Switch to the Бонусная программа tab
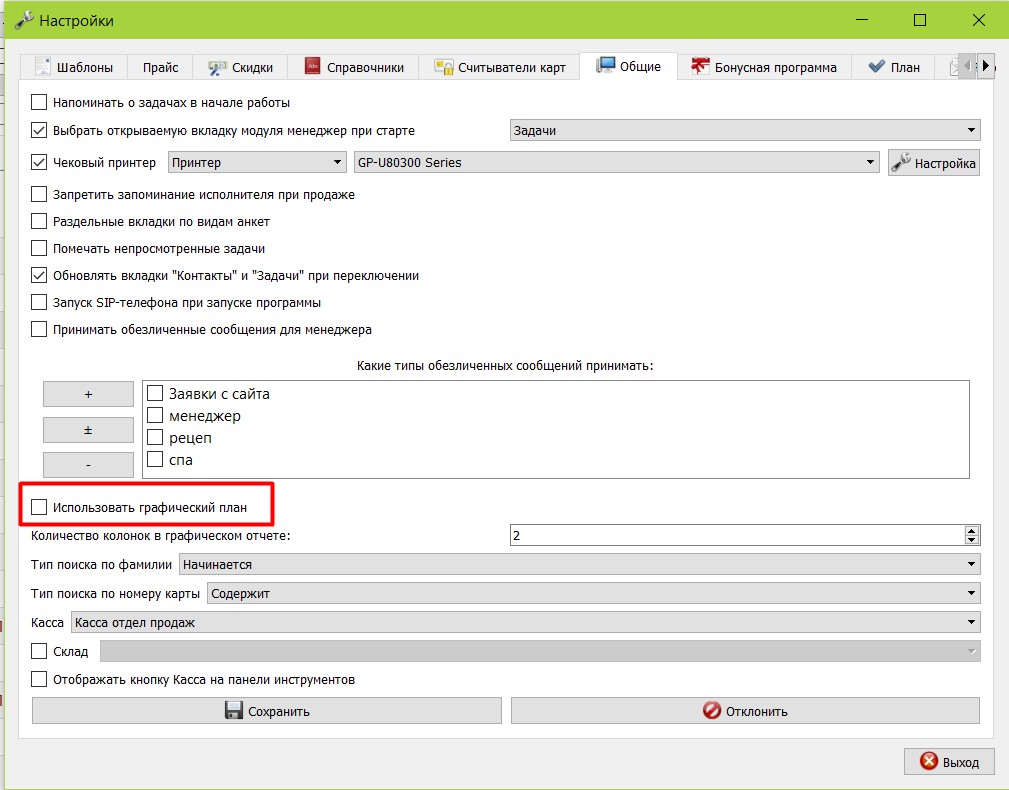This screenshot has width=1009, height=790. click(x=764, y=67)
